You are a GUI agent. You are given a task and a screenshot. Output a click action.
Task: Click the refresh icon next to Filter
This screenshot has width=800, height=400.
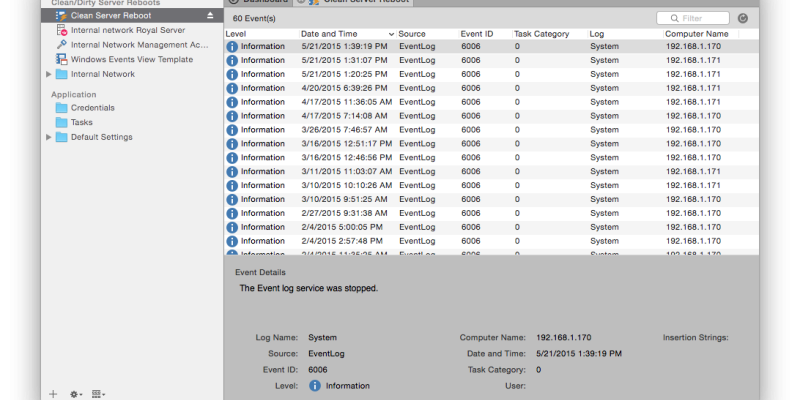(x=742, y=18)
